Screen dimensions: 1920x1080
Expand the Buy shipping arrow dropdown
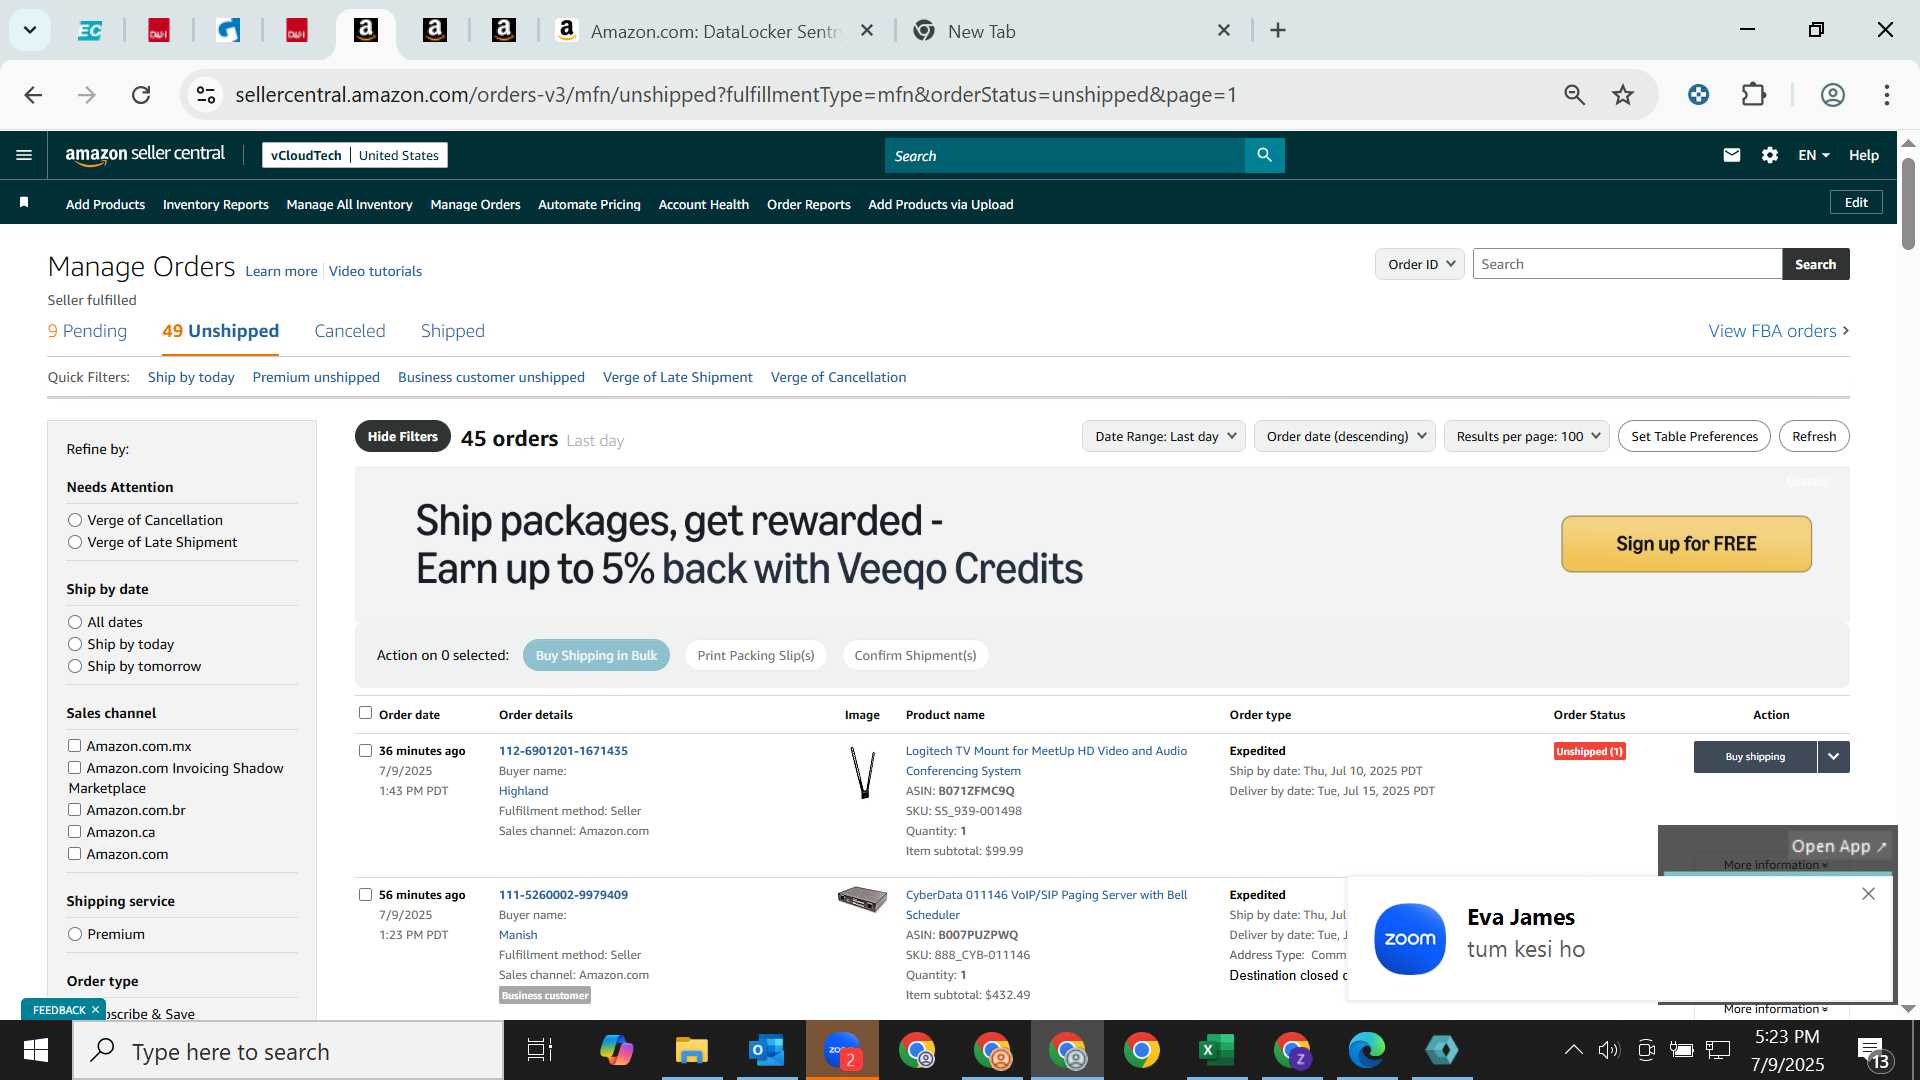pos(1834,757)
